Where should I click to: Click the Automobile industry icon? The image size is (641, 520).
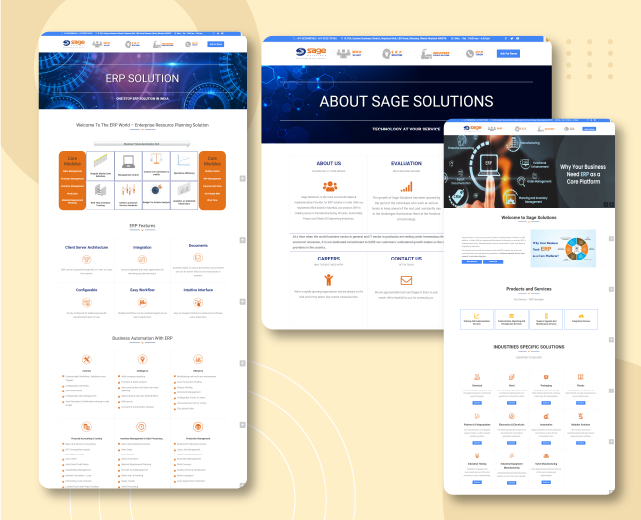tap(546, 416)
